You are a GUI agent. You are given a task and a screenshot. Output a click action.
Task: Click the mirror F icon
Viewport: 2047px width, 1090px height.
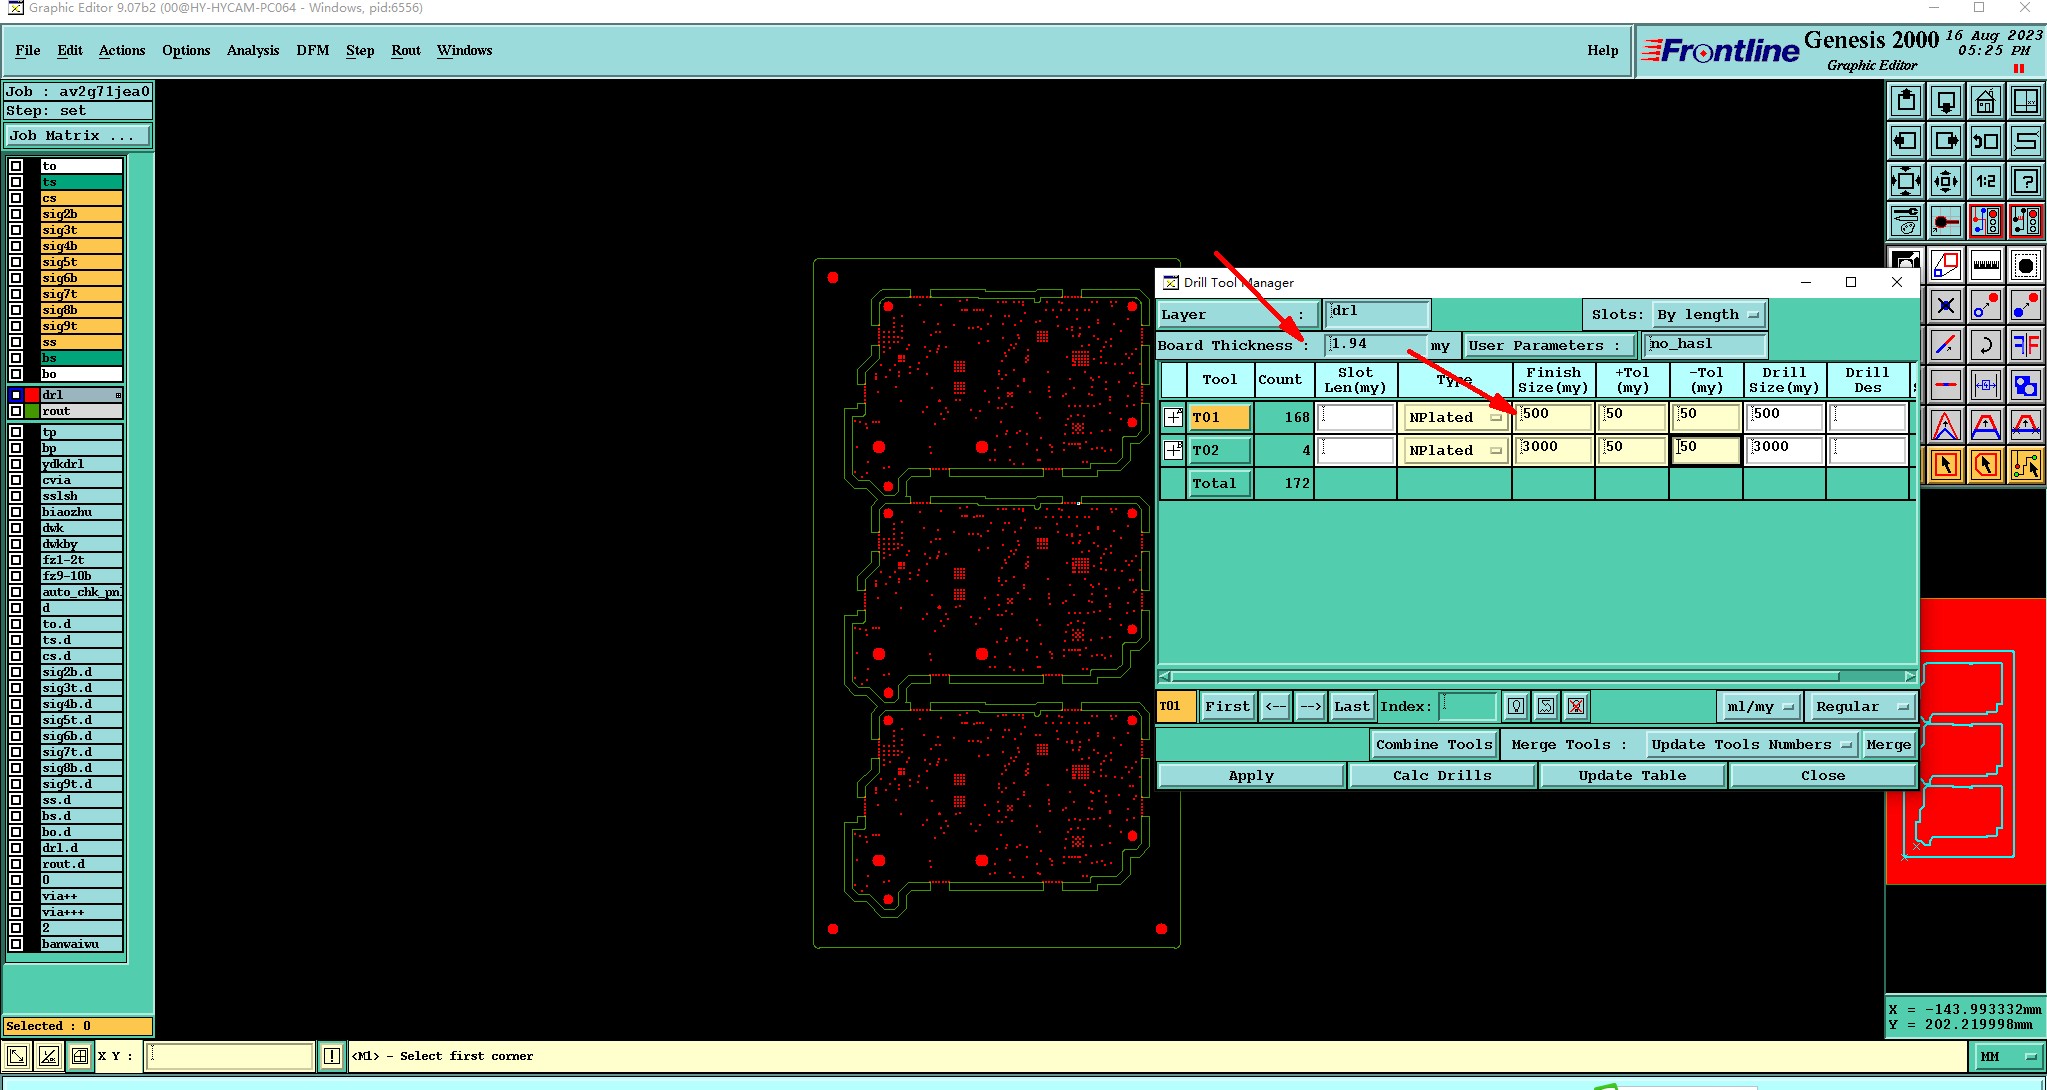point(2025,345)
